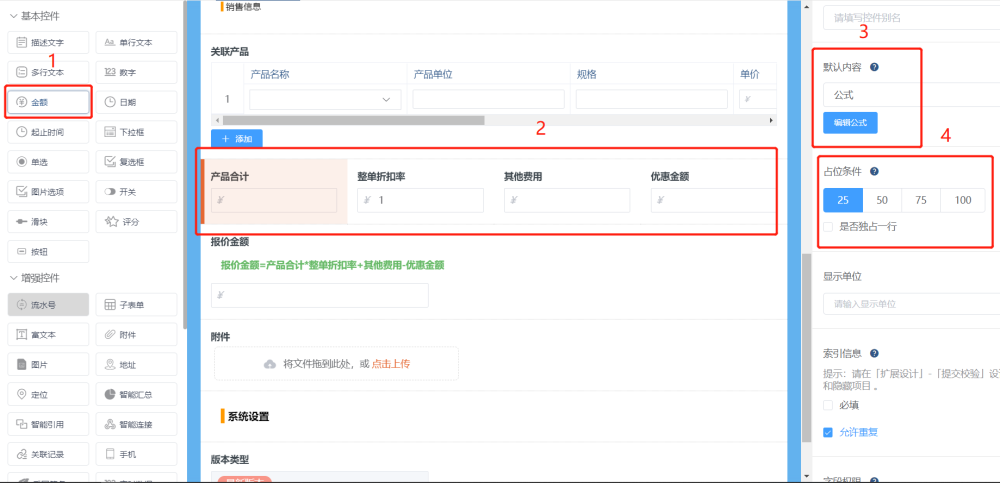Select the 单行文本 control

click(136, 43)
